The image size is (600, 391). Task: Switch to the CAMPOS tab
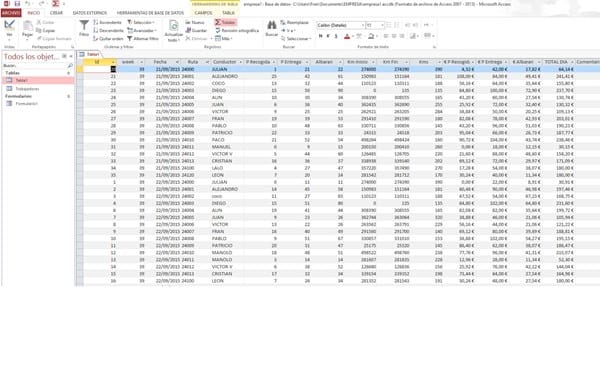pyautogui.click(x=203, y=13)
